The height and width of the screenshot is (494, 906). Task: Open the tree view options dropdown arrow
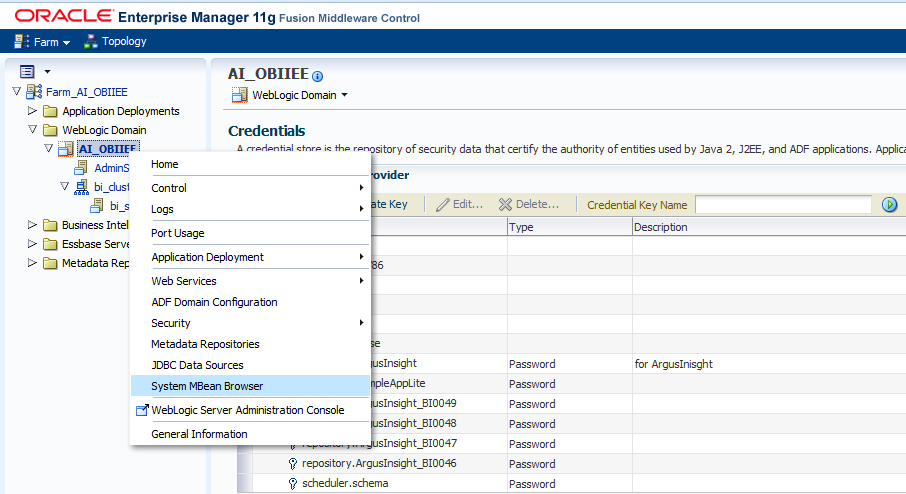(x=47, y=72)
